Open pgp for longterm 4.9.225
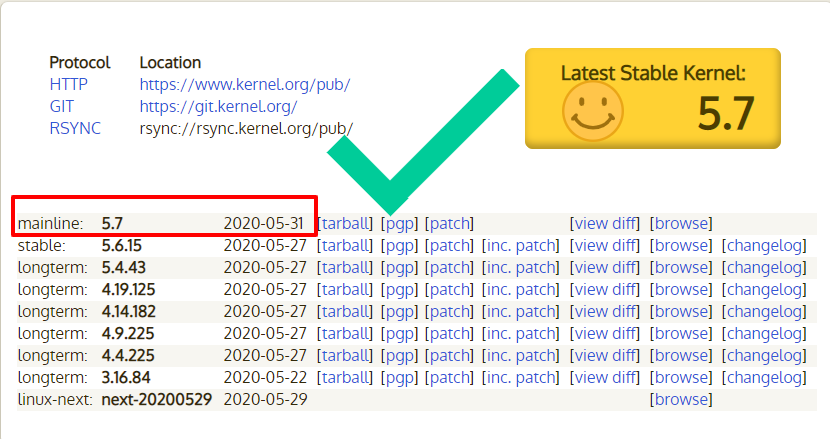 400,334
